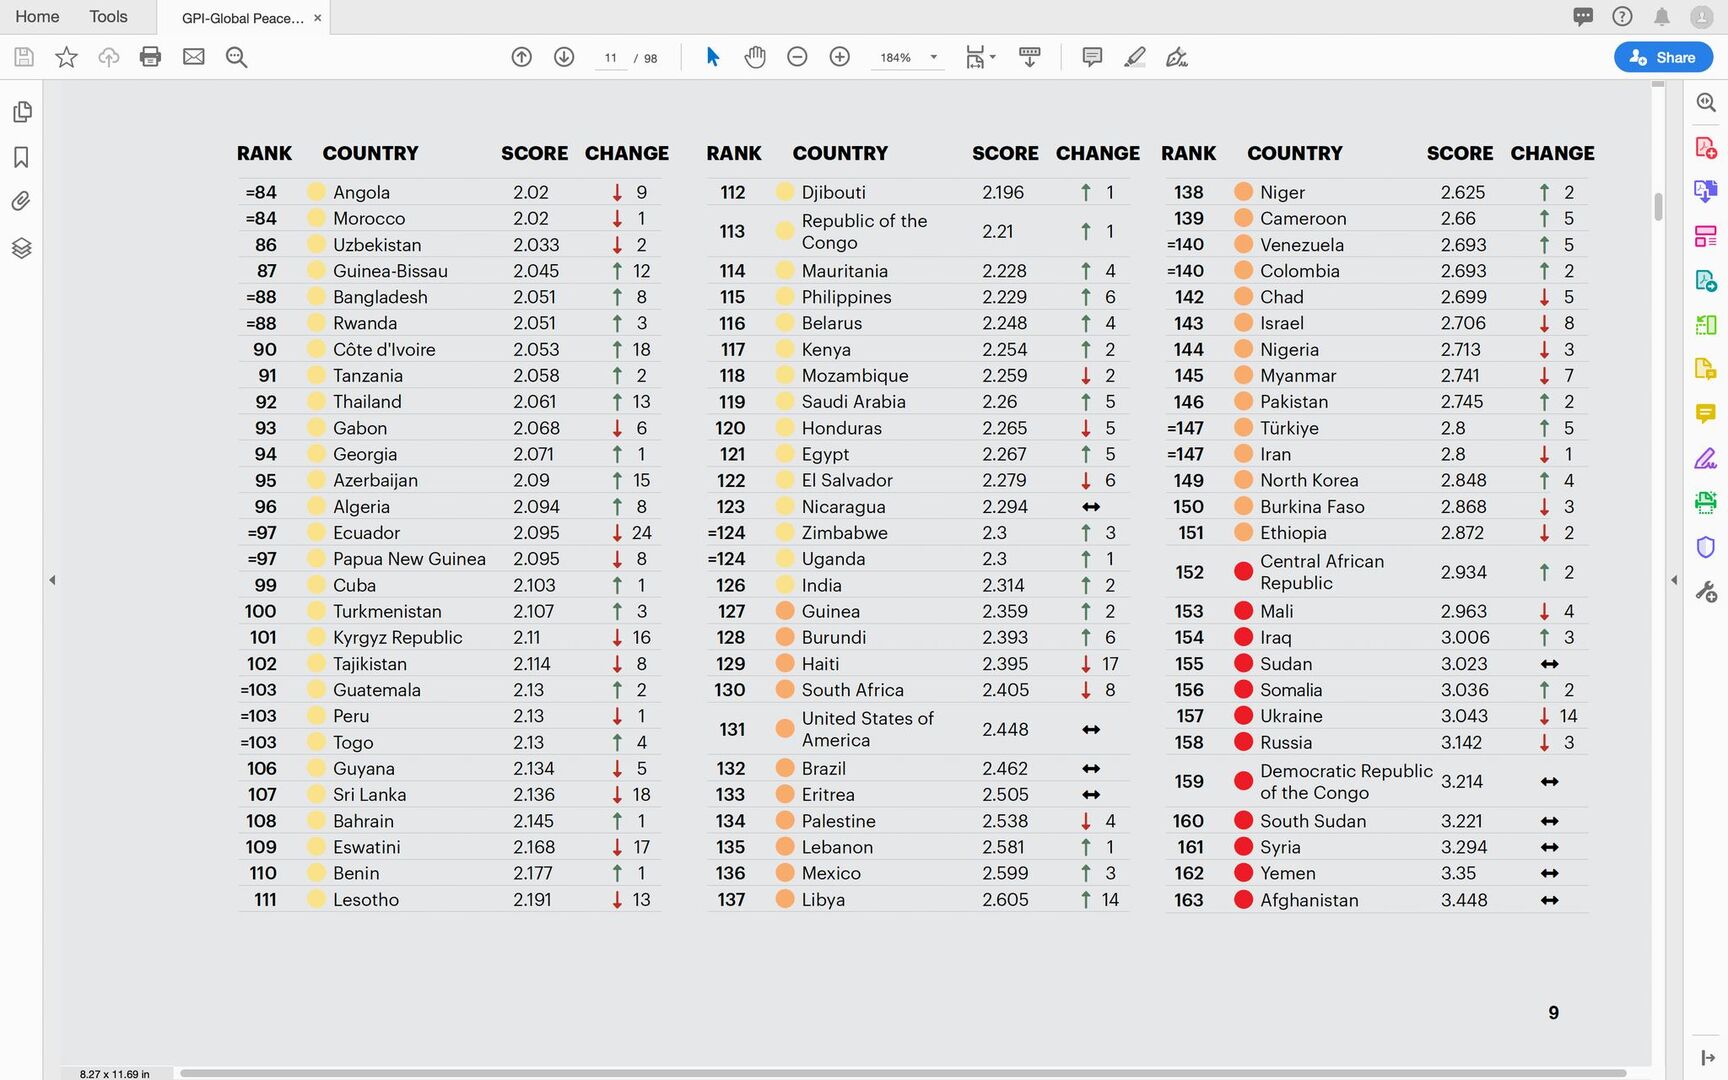
Task: Click the vertical scrollbar thumb
Action: pyautogui.click(x=1658, y=205)
